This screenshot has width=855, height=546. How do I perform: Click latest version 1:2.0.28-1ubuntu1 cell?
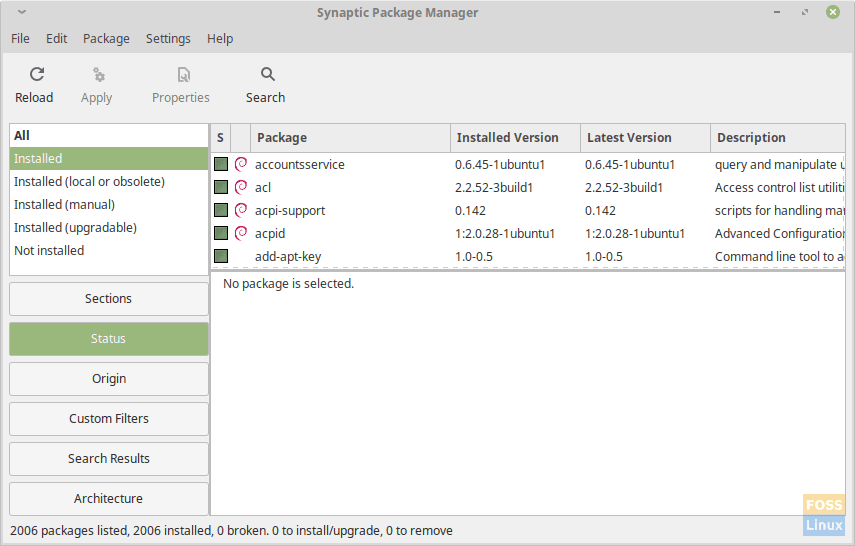pos(635,233)
